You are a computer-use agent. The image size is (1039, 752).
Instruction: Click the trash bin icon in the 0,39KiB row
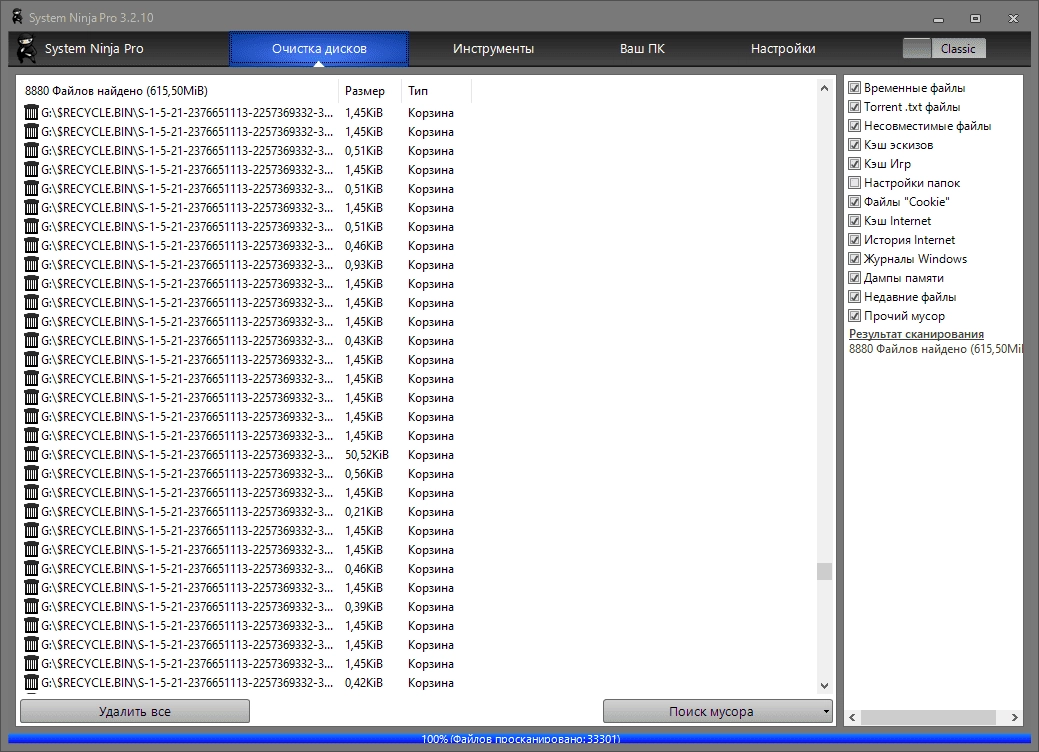(31, 606)
